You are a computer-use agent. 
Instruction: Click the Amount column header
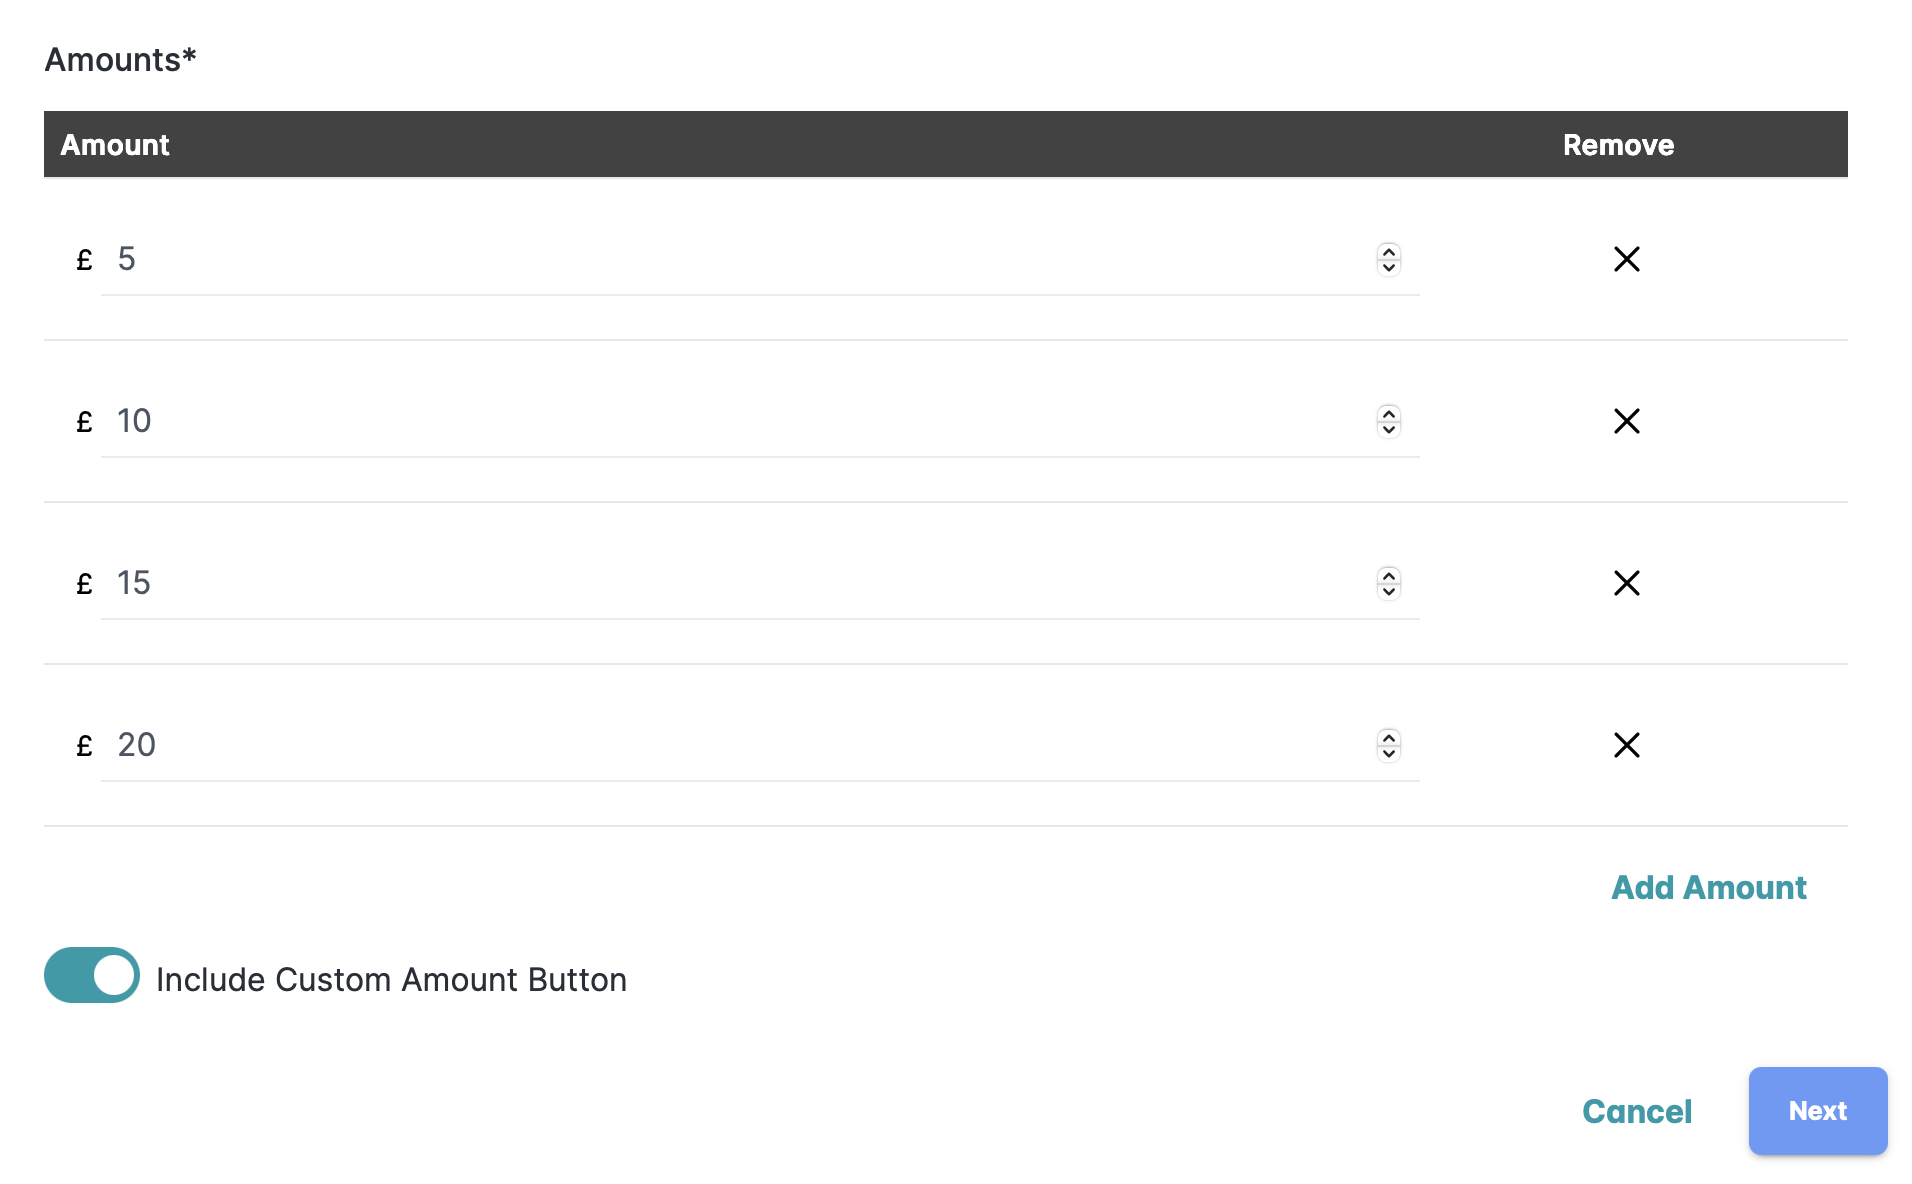coord(115,145)
